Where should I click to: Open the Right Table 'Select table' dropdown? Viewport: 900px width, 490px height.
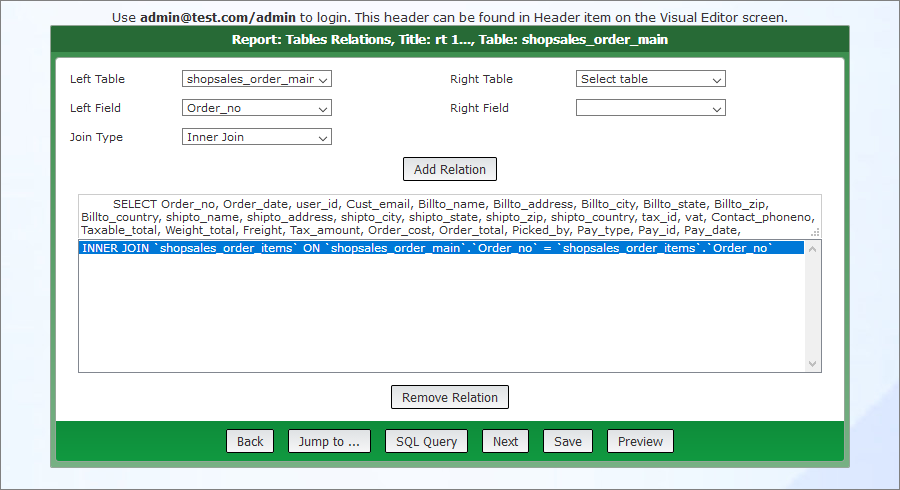[x=650, y=79]
